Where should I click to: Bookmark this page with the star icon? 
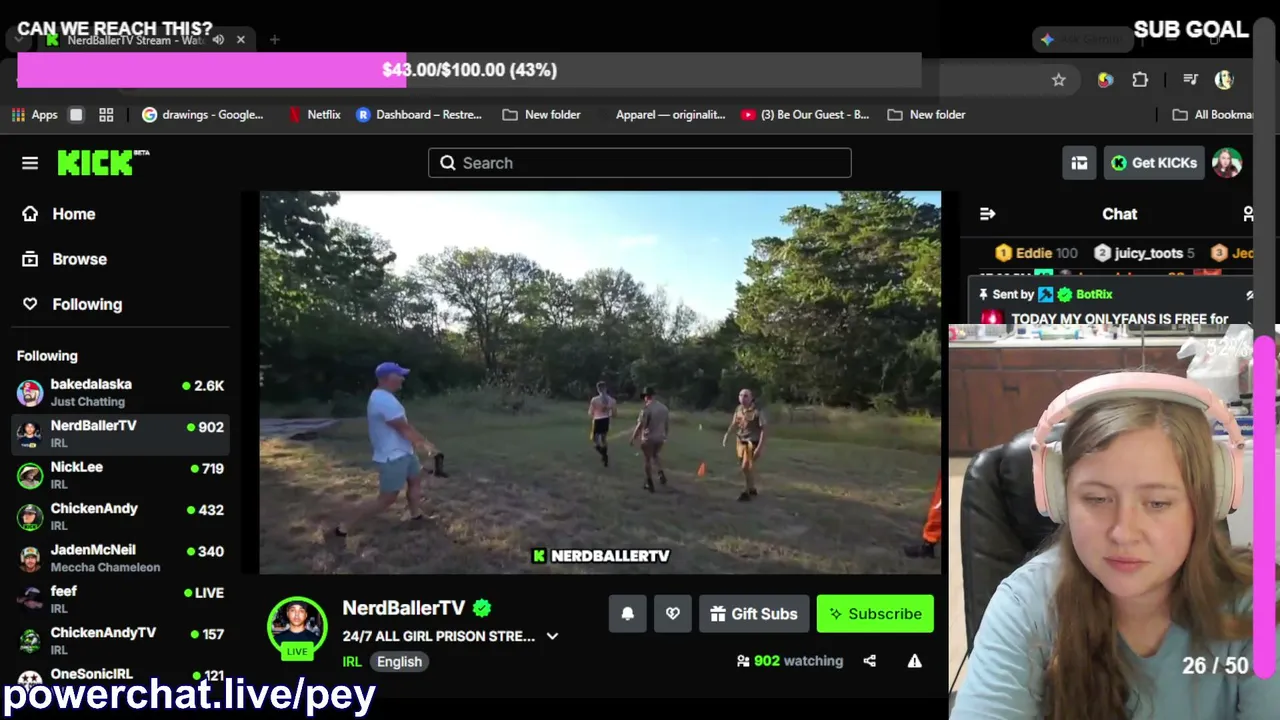click(1059, 80)
